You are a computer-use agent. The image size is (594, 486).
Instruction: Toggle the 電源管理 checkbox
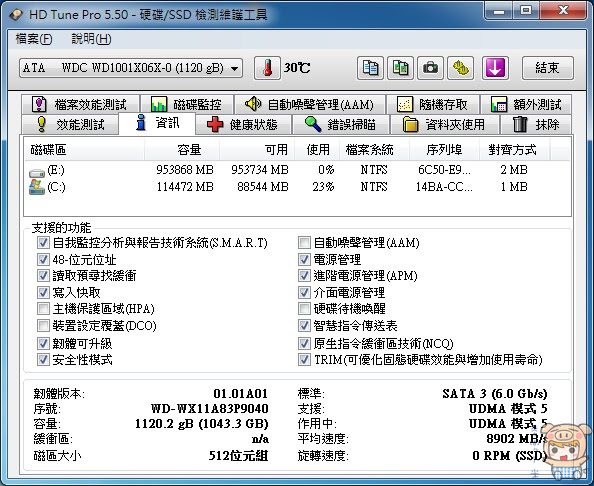[304, 259]
